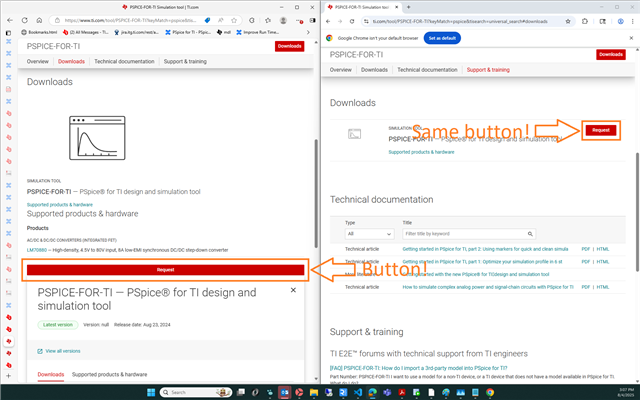
Task: Open File Explorer from taskbar
Action: click(x=313, y=392)
